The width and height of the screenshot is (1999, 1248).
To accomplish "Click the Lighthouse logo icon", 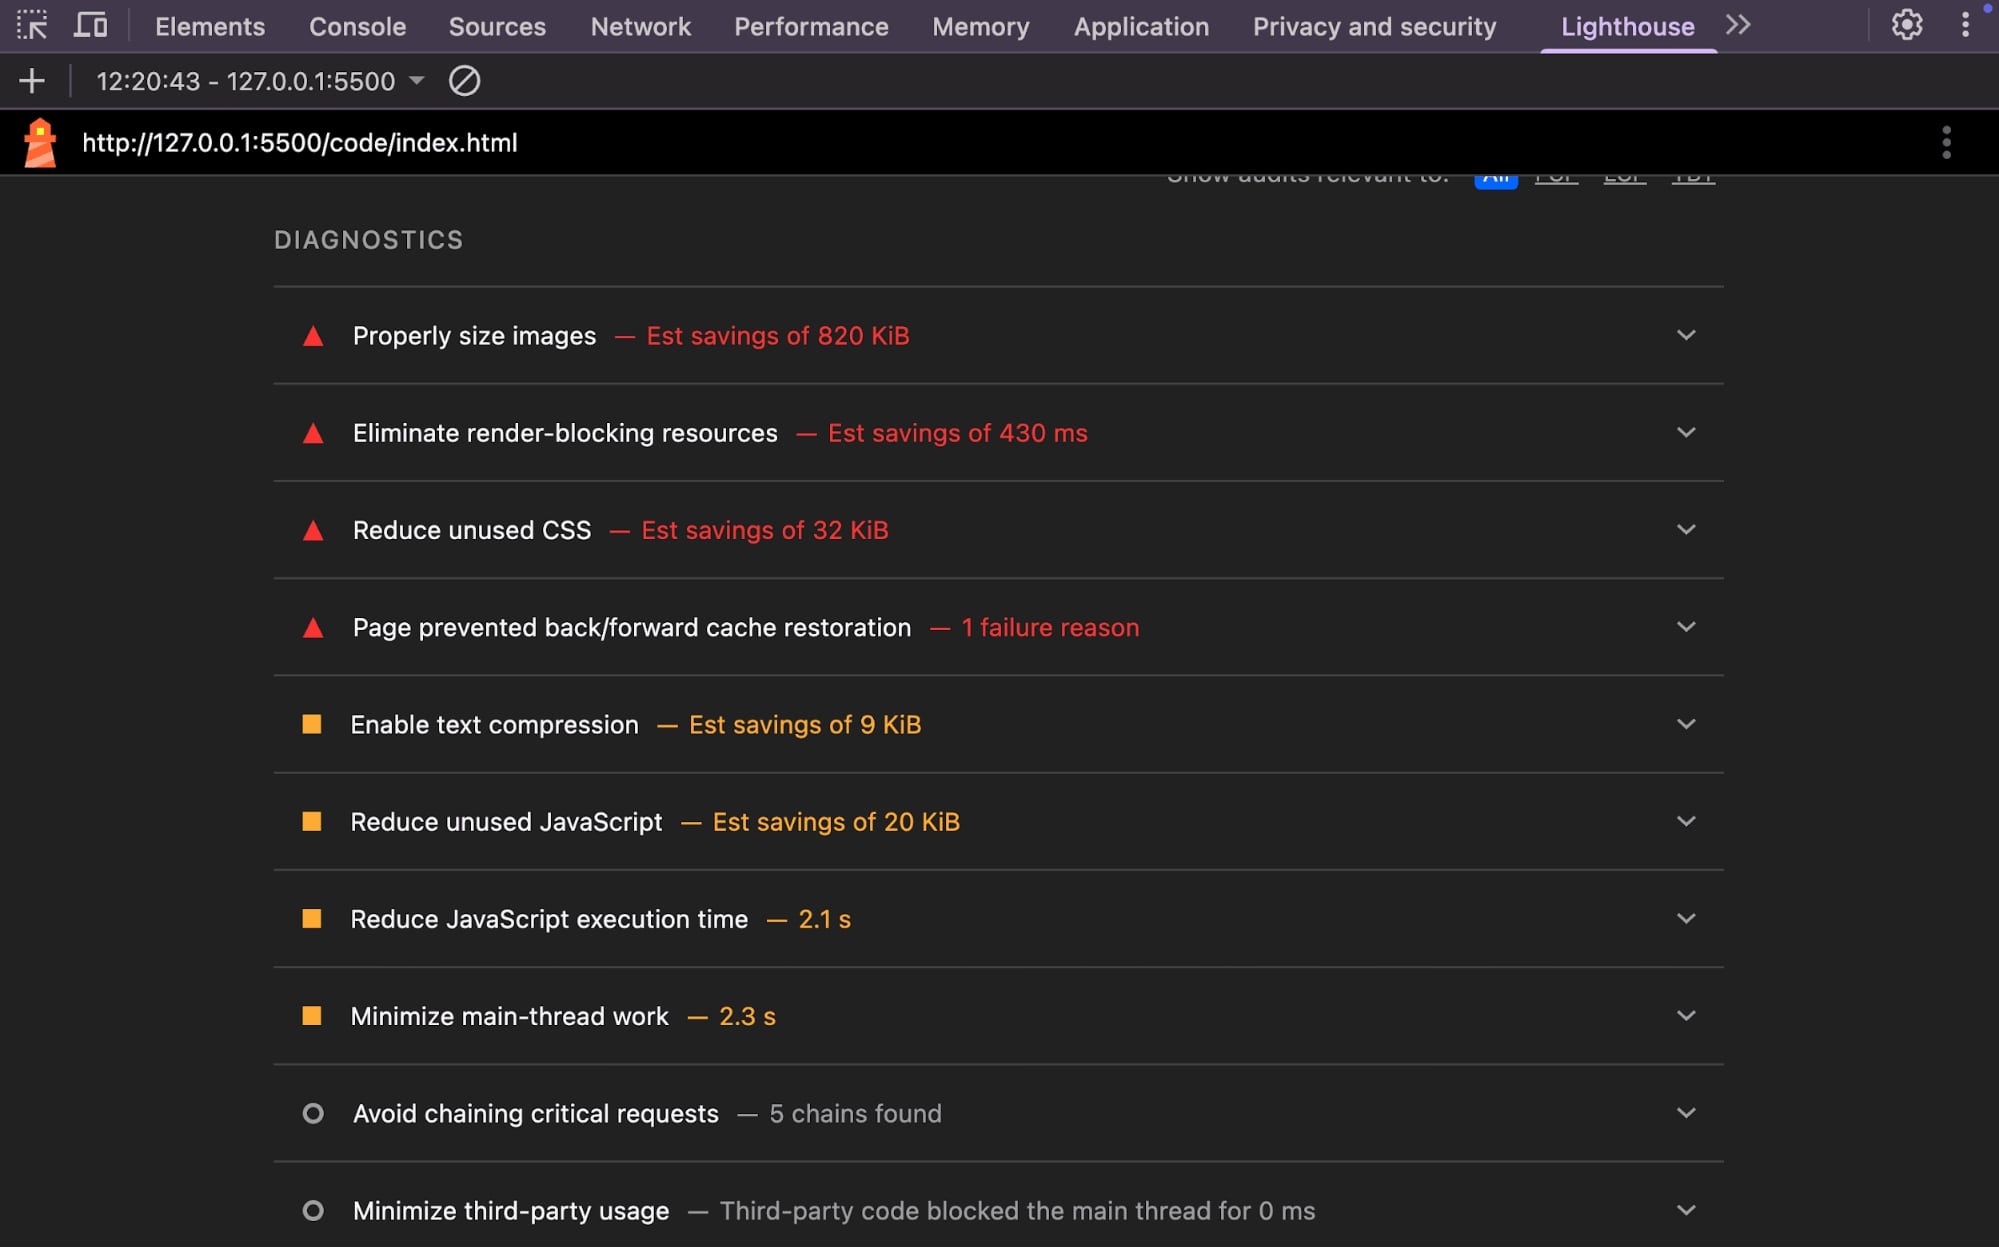I will click(x=40, y=143).
